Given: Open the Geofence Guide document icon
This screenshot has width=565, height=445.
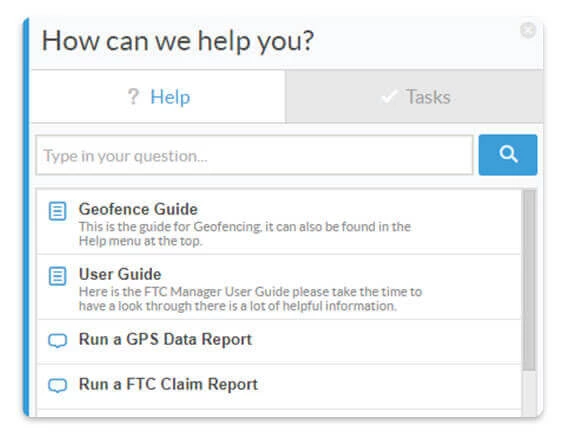Looking at the screenshot, I should [x=58, y=211].
